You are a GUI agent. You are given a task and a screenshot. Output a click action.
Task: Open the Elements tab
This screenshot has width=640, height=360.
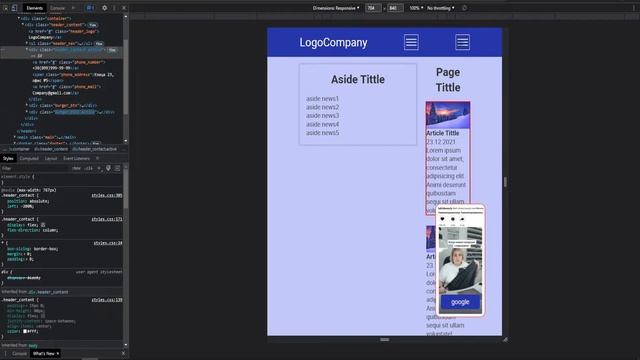[35, 8]
